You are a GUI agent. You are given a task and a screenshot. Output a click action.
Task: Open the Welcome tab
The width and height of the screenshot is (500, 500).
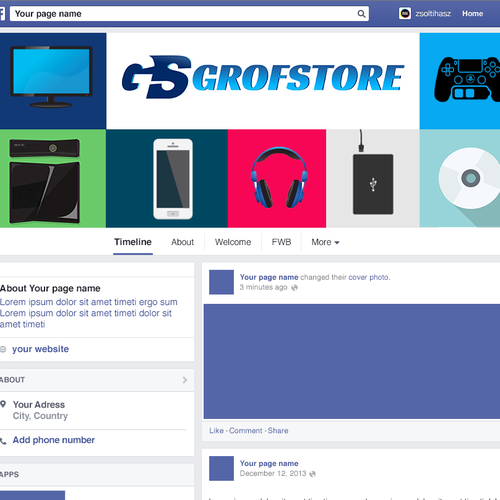[x=233, y=242]
